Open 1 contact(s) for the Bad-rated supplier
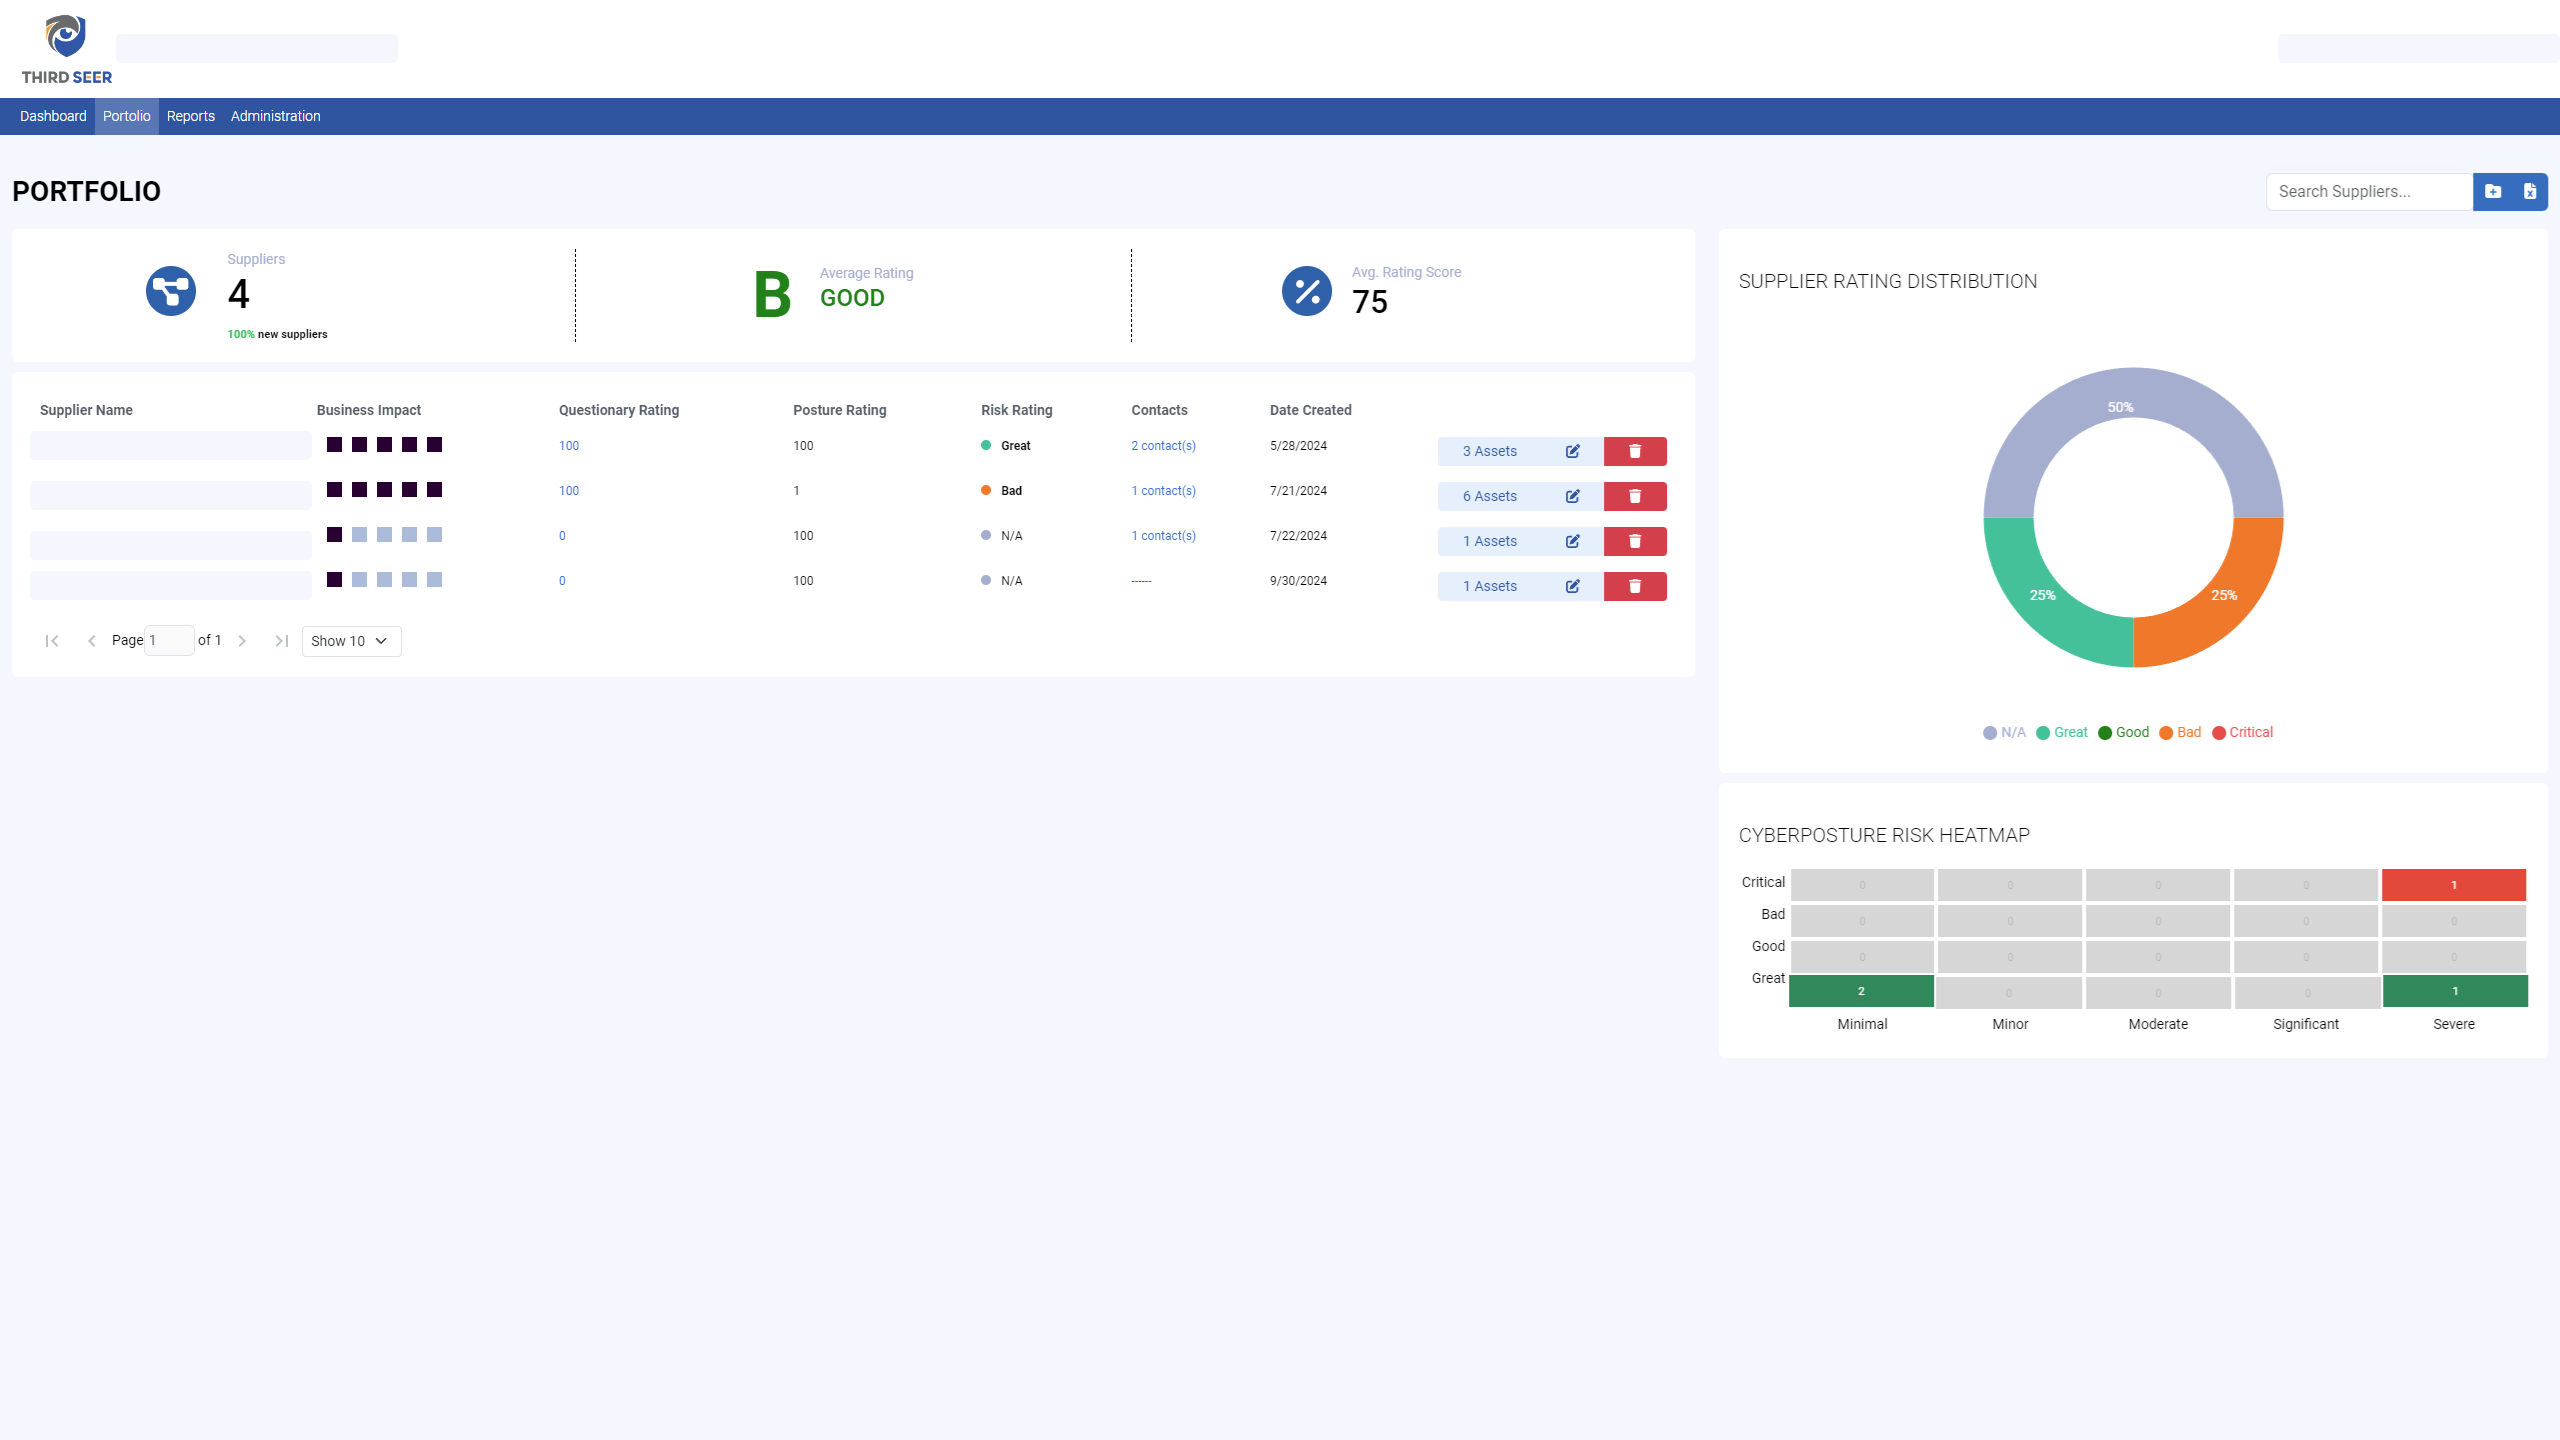Viewport: 2560px width, 1440px height. (1164, 491)
